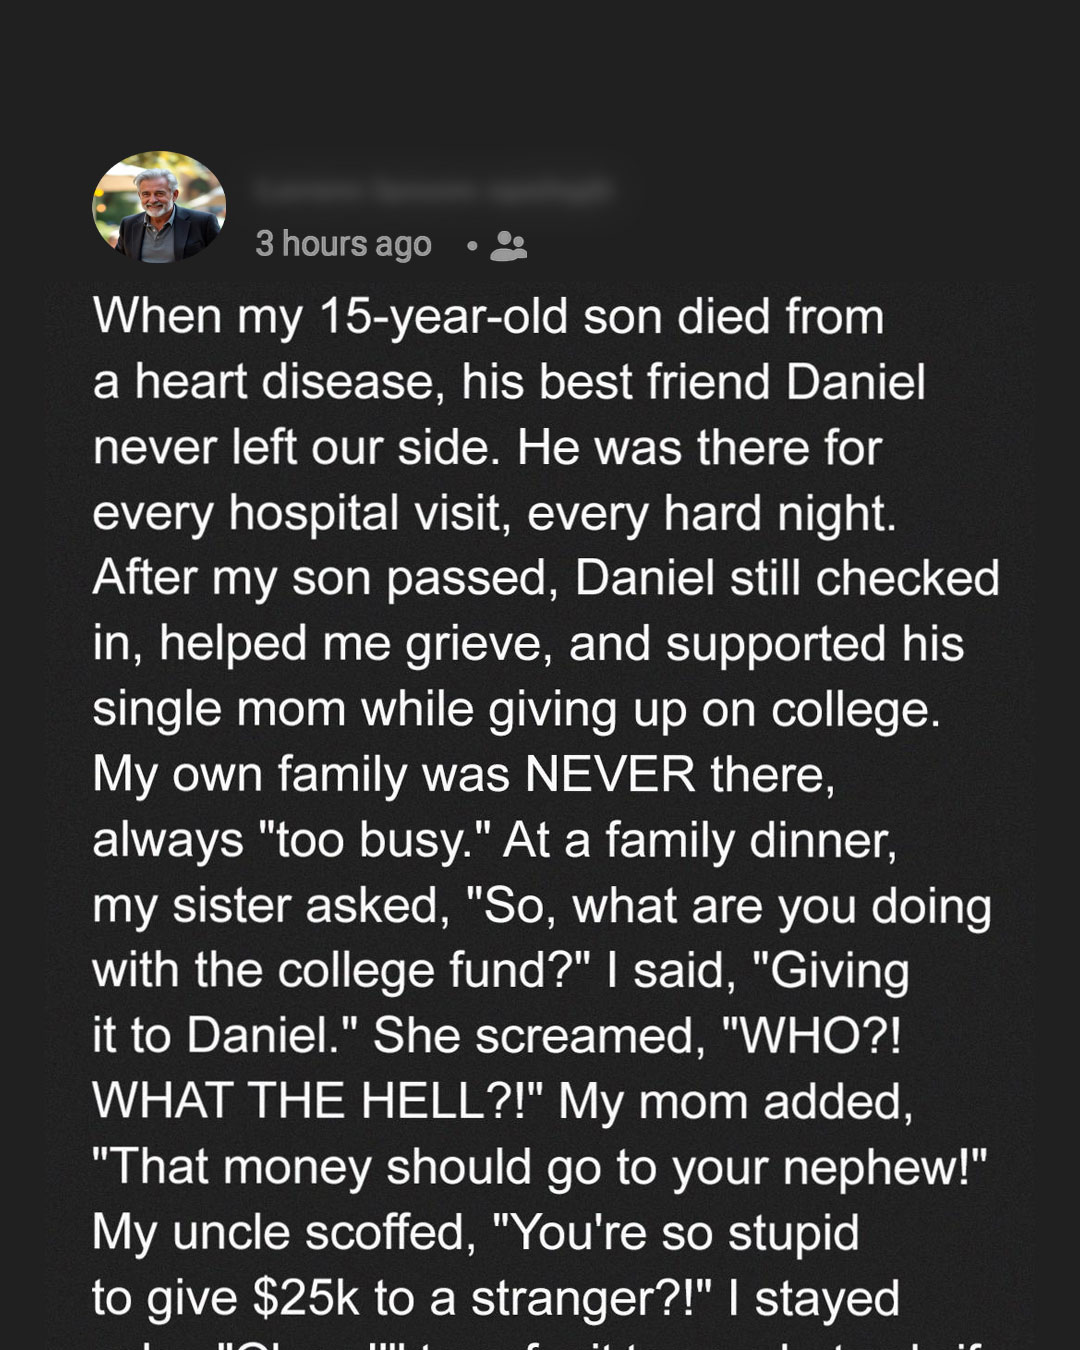Click "WHAT THE HELL?!" text
The height and width of the screenshot is (1350, 1080).
(x=316, y=1102)
